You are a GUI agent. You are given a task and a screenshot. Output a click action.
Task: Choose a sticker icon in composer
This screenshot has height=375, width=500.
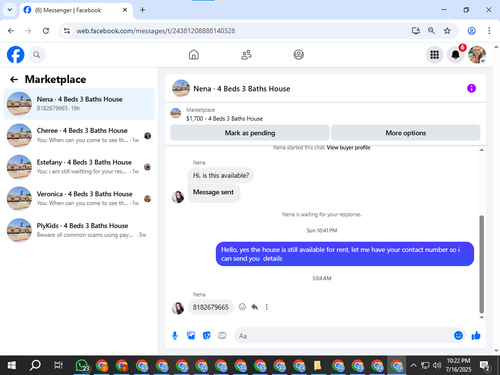pyautogui.click(x=207, y=336)
